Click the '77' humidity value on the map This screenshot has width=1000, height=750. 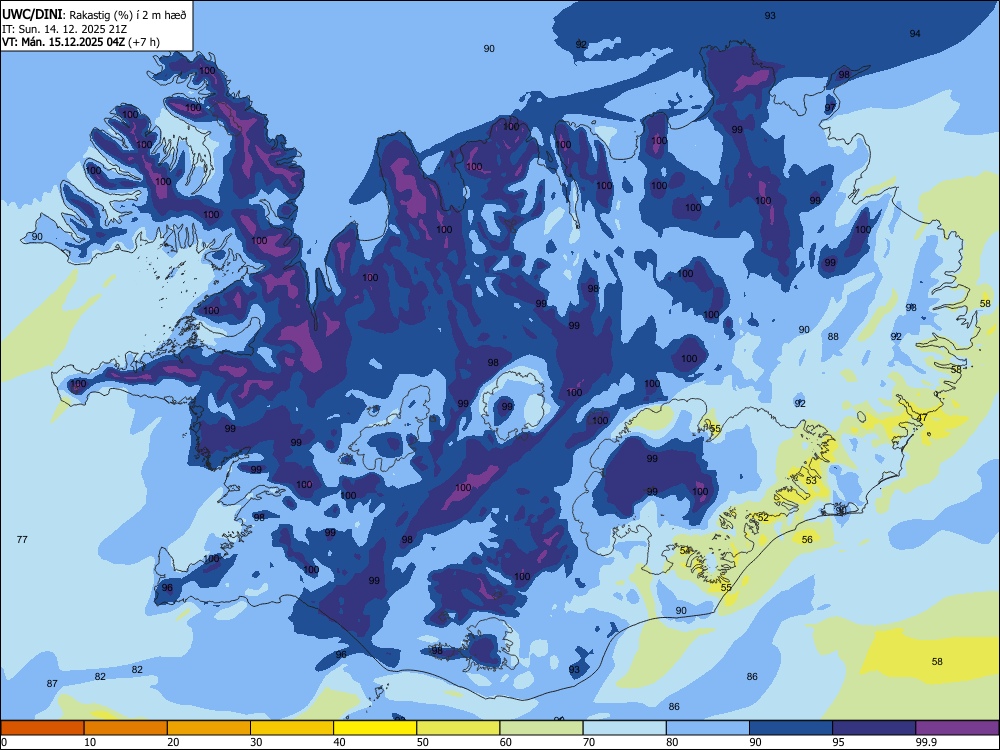(x=22, y=540)
